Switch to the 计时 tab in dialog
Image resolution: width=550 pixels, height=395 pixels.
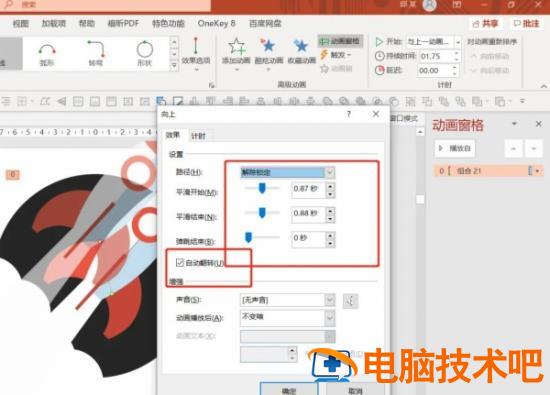[198, 136]
